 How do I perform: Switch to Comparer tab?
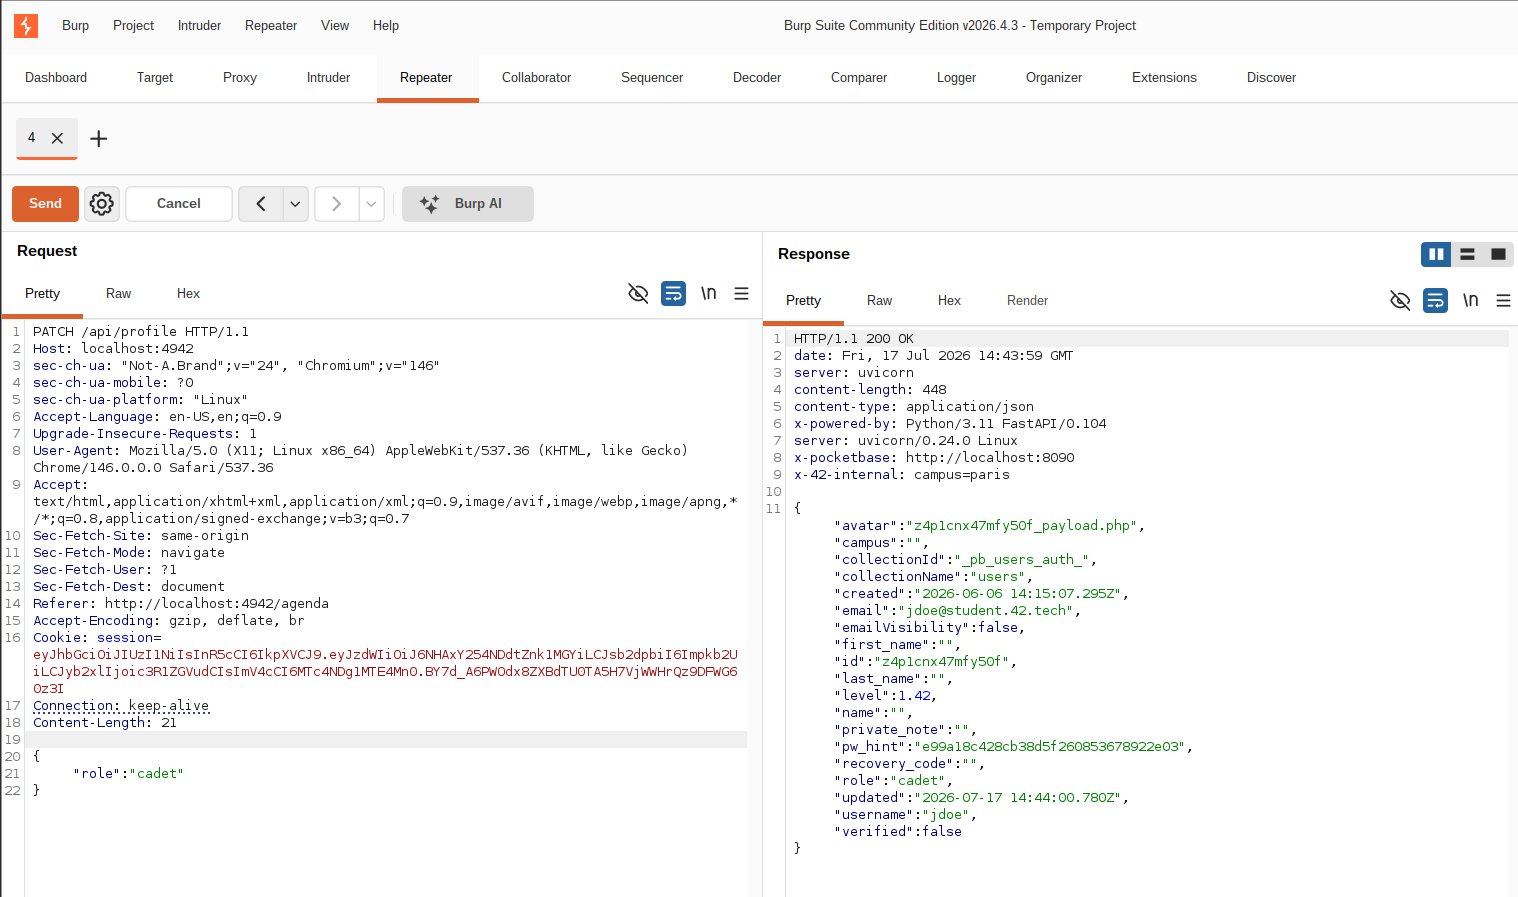click(x=859, y=78)
